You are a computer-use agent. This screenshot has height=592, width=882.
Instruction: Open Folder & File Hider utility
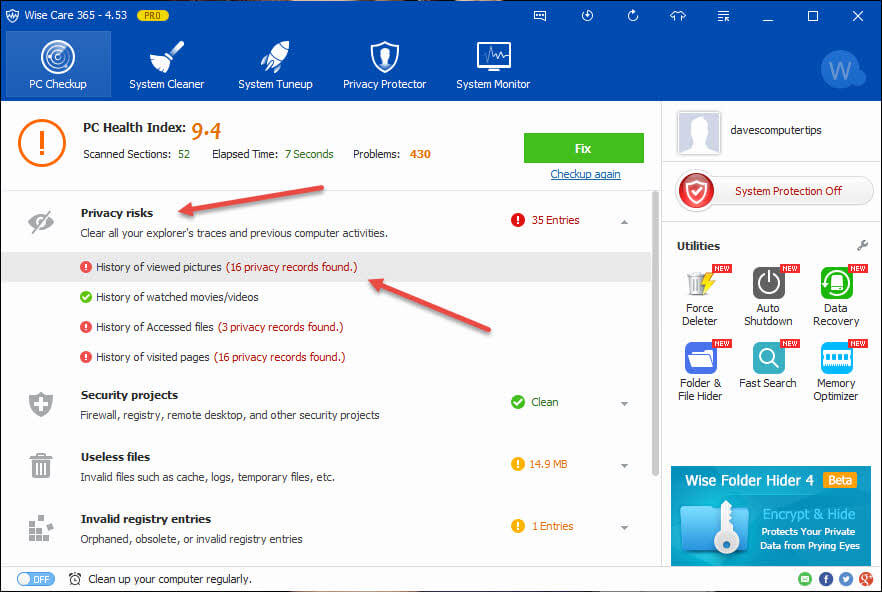[700, 371]
